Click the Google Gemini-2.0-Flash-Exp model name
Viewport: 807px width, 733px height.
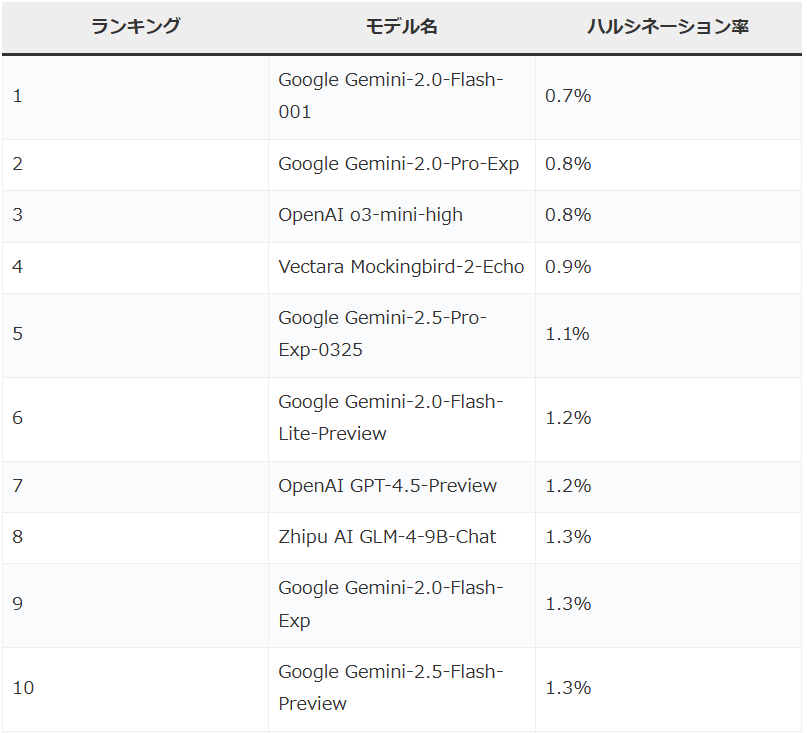point(391,604)
